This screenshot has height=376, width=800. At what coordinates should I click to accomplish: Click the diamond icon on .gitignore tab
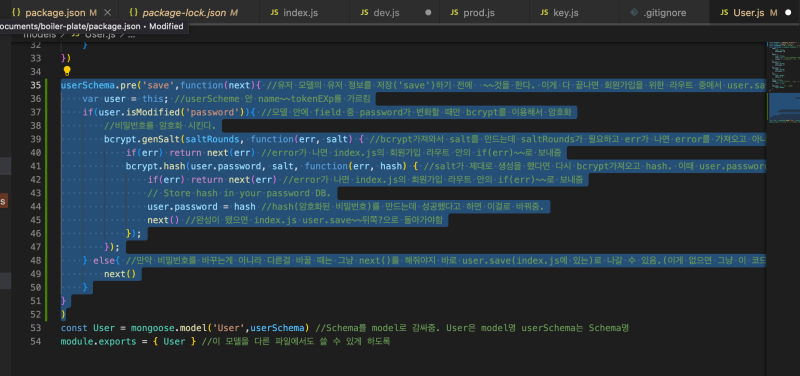click(634, 12)
